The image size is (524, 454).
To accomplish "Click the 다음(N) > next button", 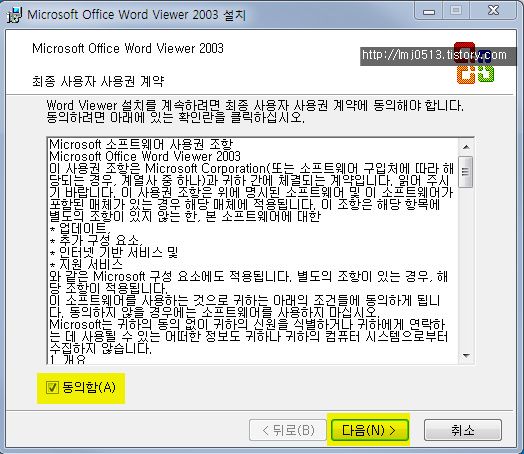I will [x=370, y=430].
